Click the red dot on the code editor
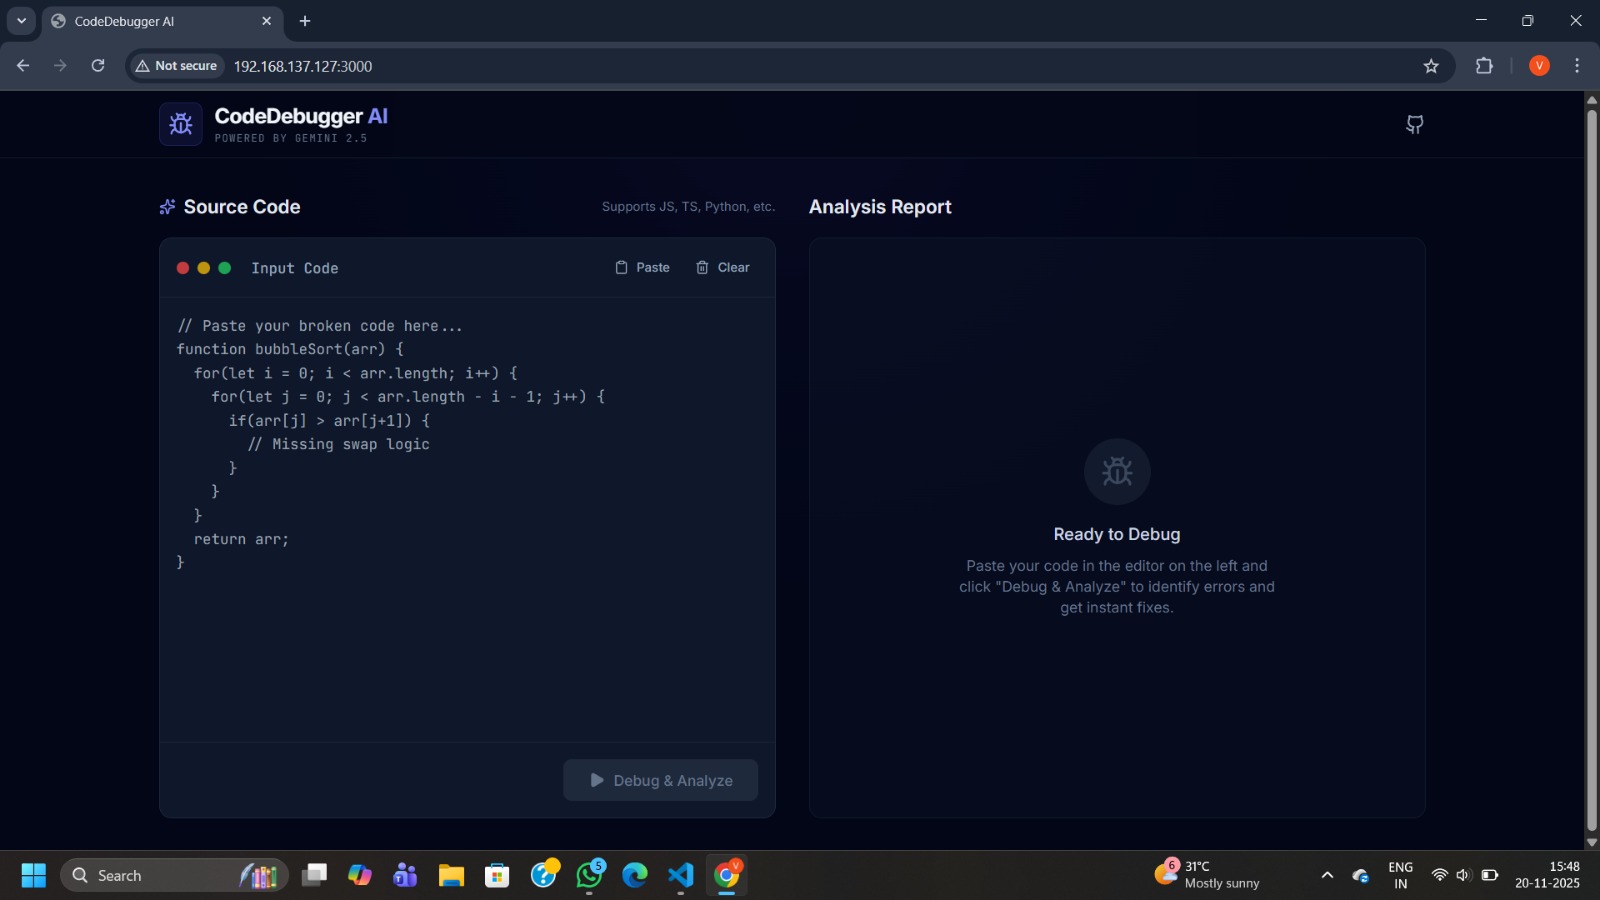The width and height of the screenshot is (1600, 900). (x=183, y=268)
